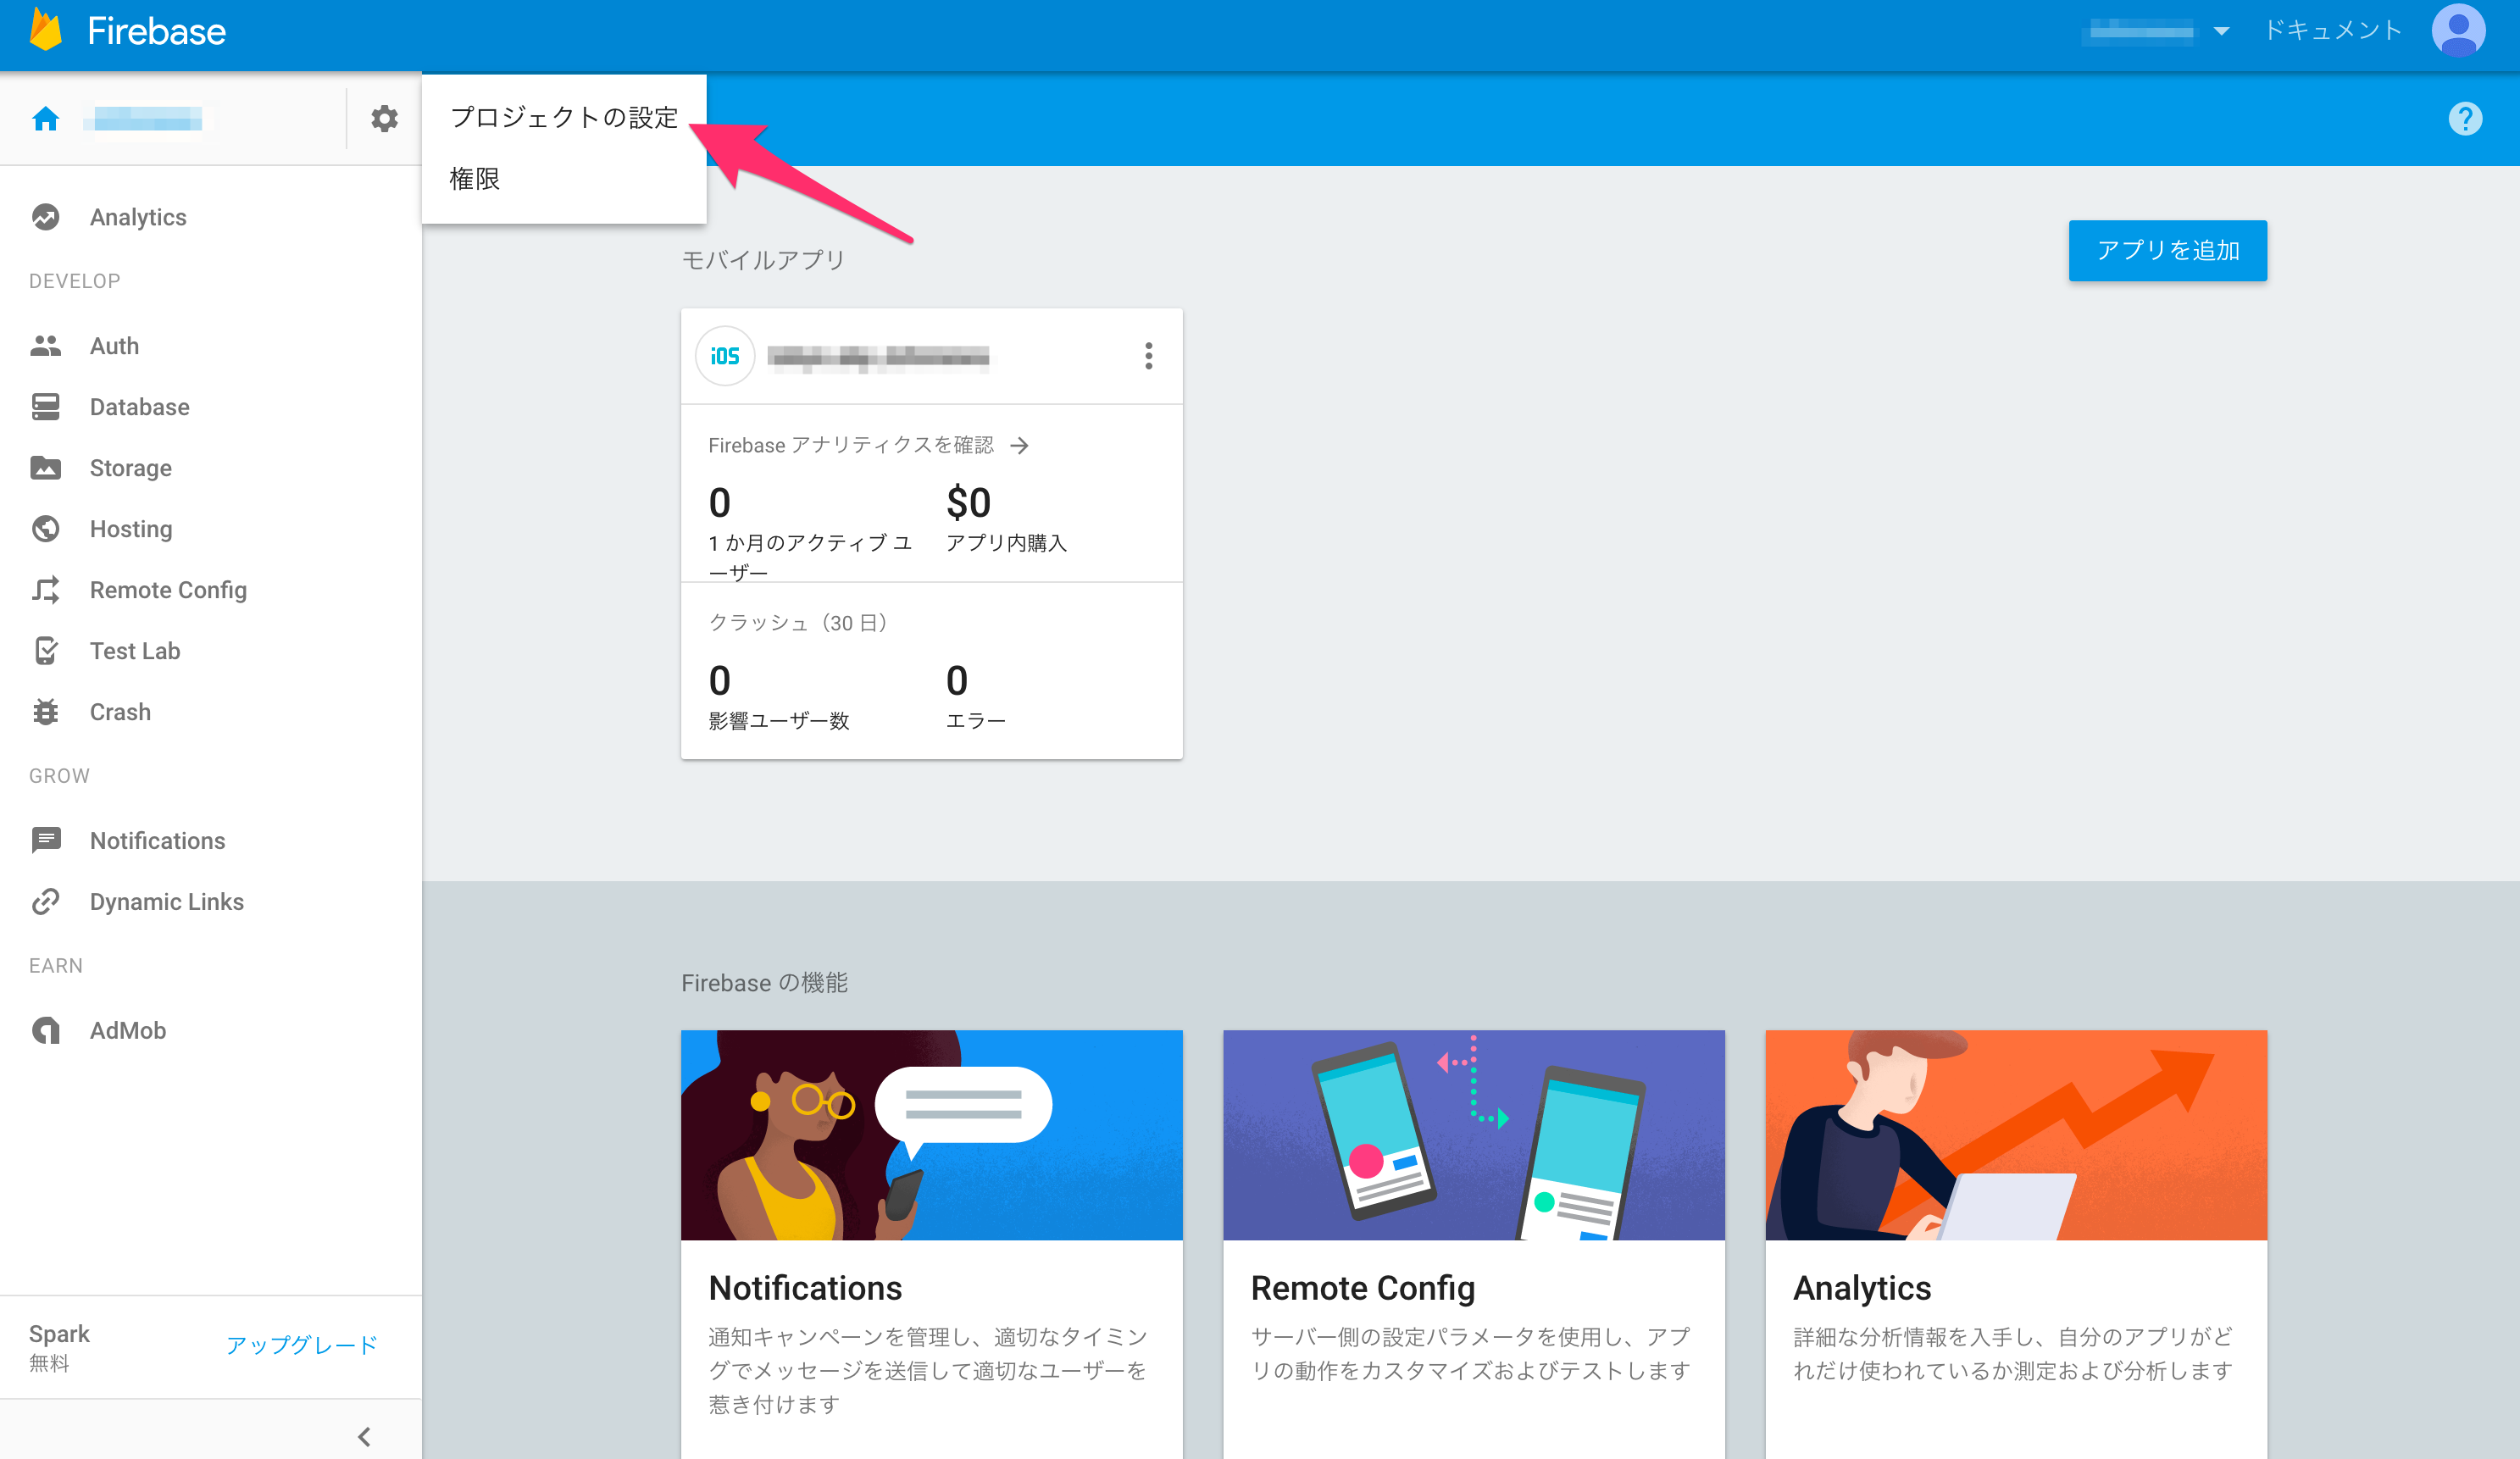Open Remote Config in sidebar

click(168, 590)
